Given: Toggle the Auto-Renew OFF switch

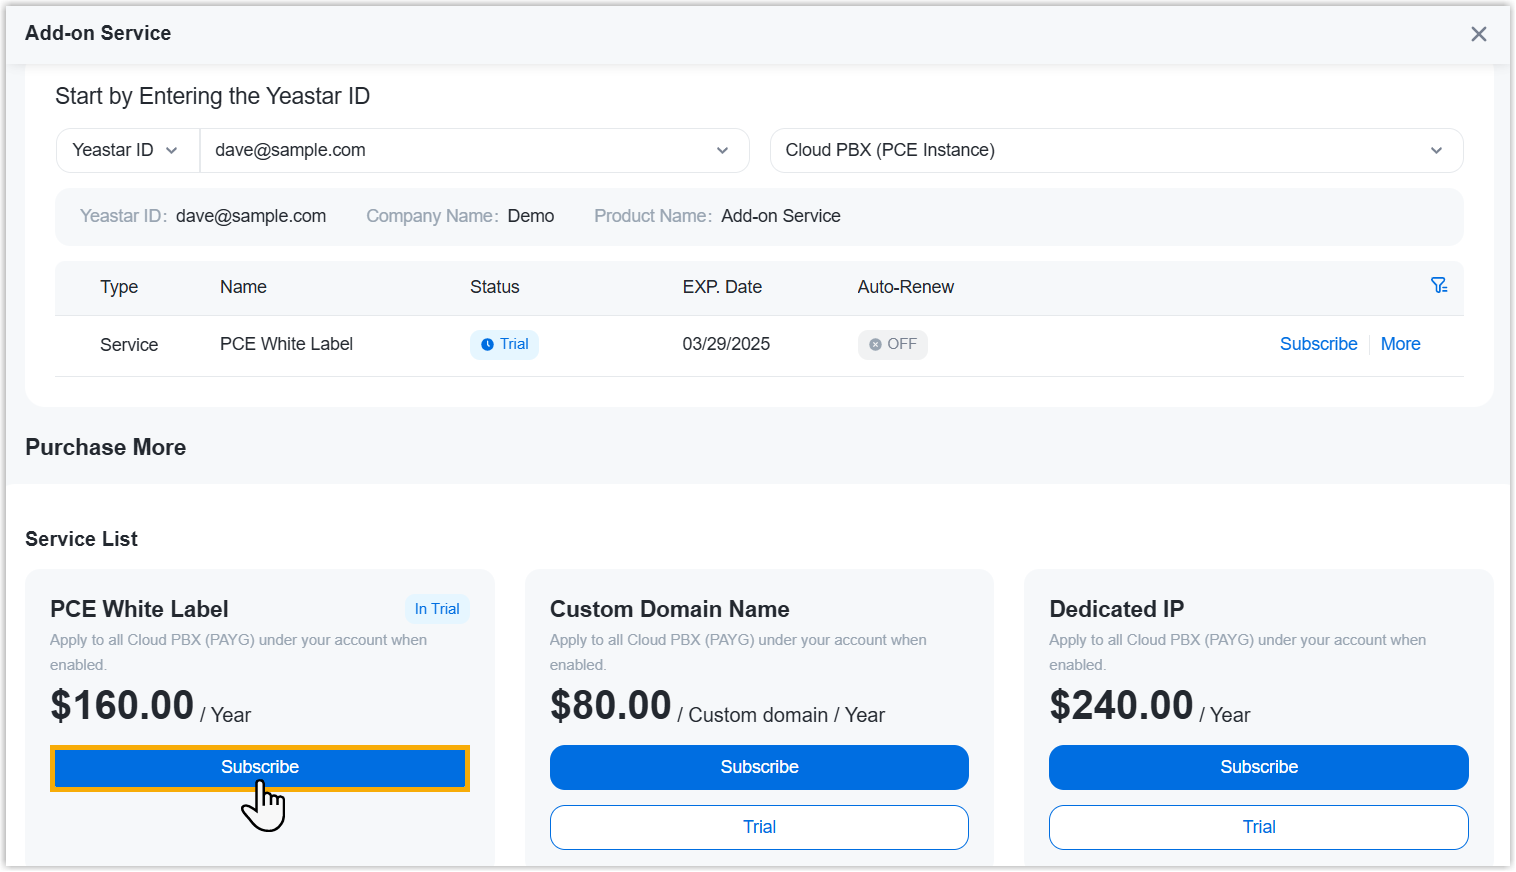Looking at the screenshot, I should click(892, 345).
